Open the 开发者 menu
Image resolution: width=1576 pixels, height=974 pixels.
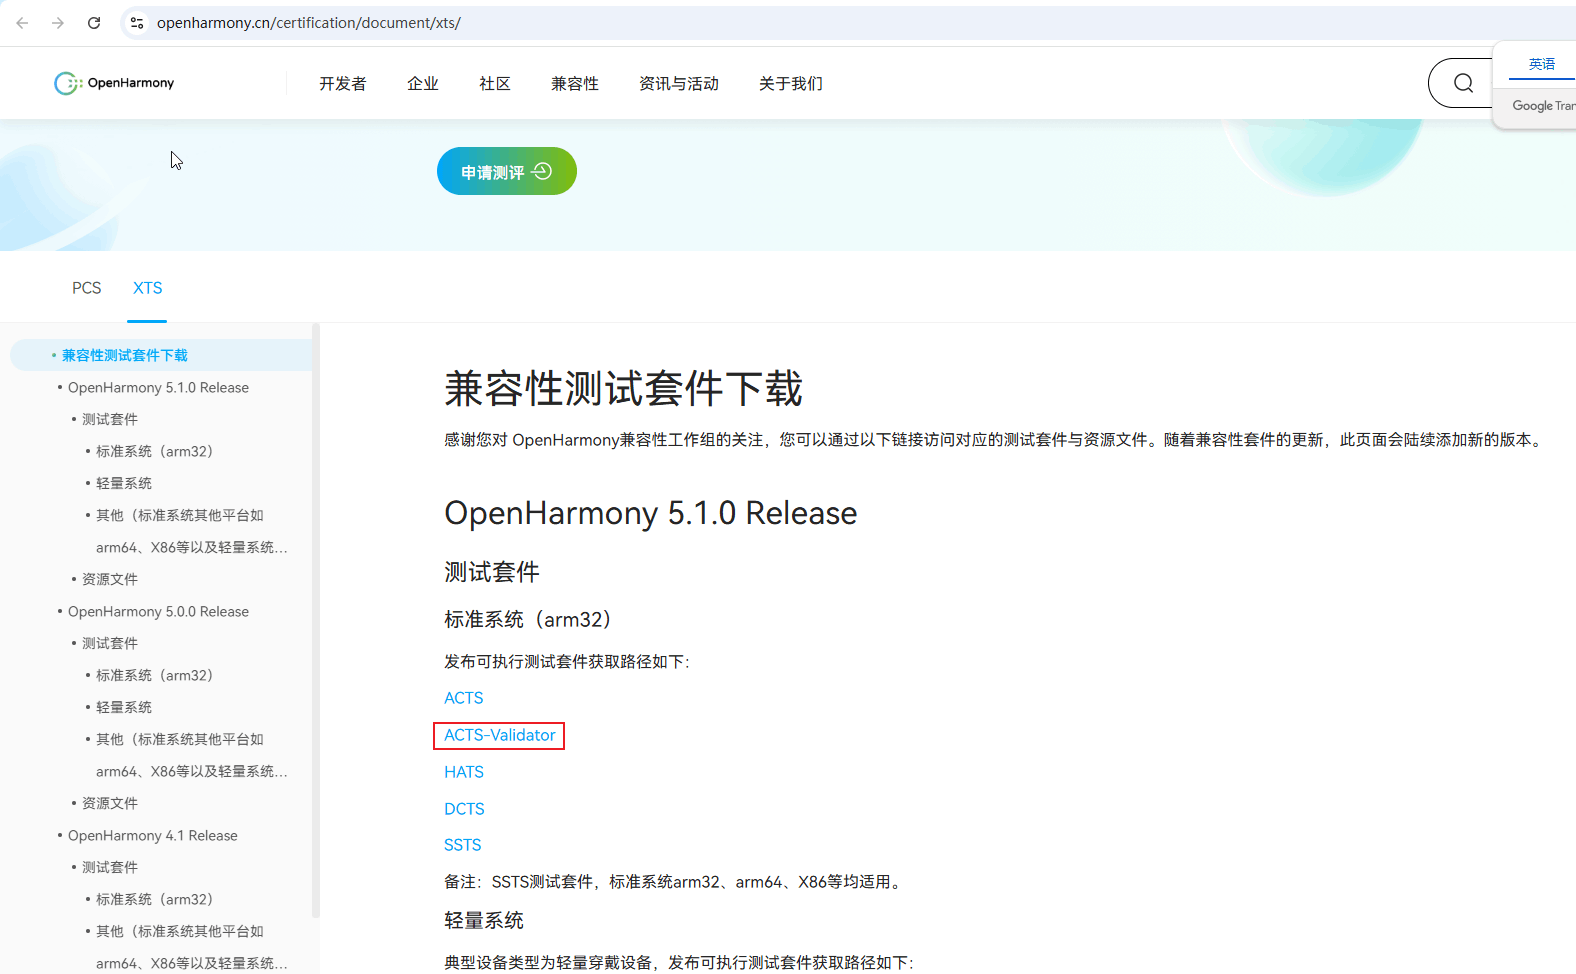343,84
